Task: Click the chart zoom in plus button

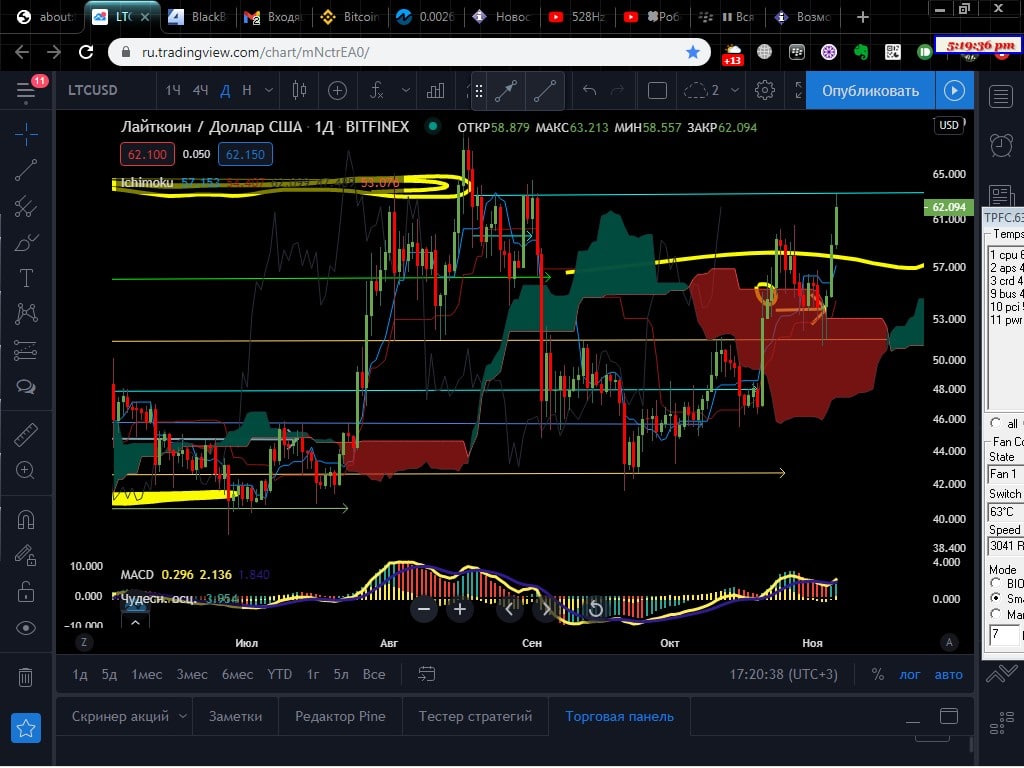Action: coord(460,609)
